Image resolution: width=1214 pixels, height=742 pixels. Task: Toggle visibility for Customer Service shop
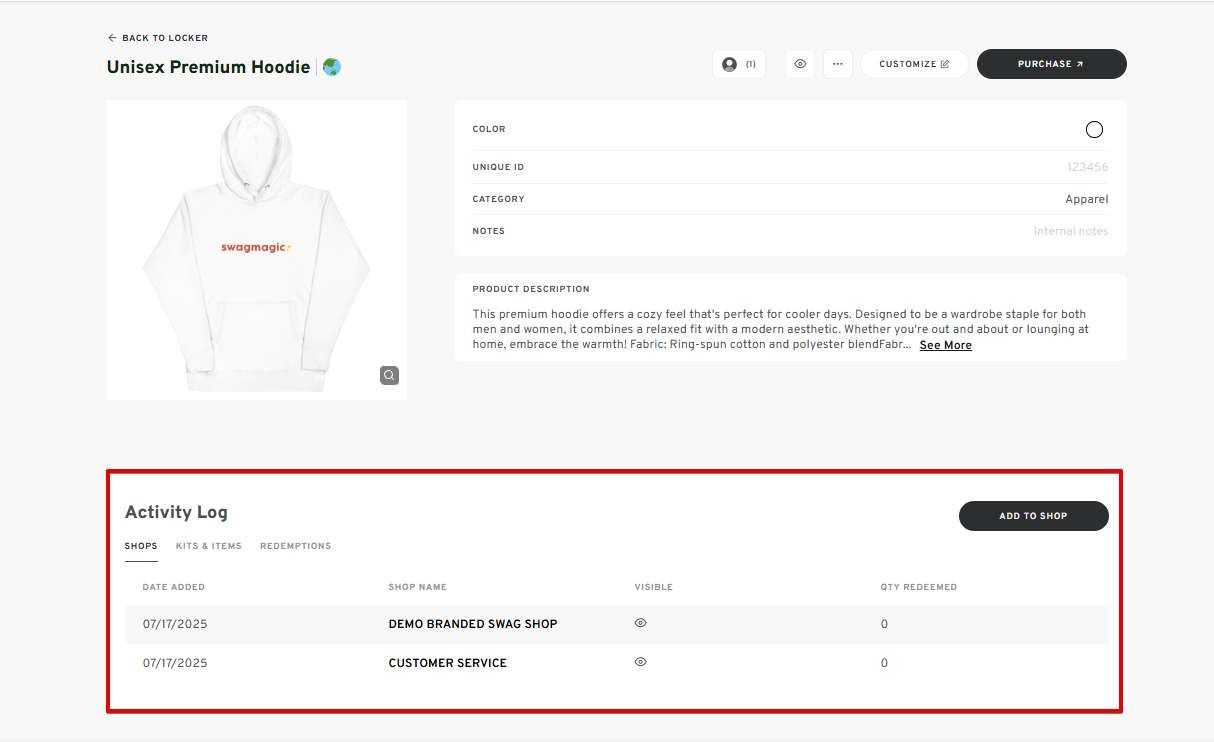640,662
